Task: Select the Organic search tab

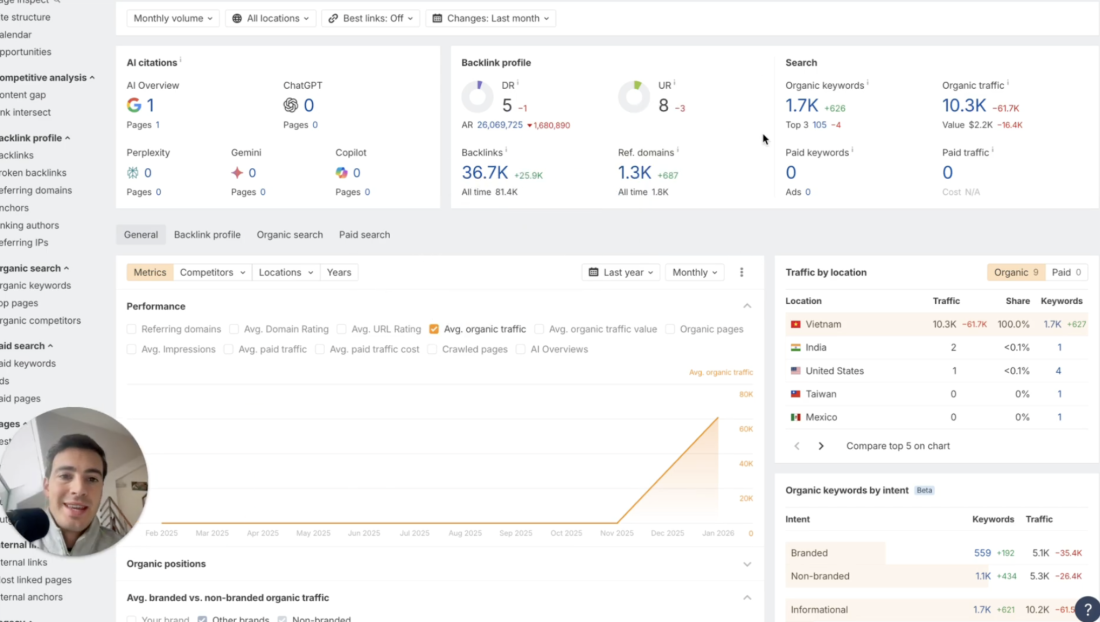Action: click(289, 234)
